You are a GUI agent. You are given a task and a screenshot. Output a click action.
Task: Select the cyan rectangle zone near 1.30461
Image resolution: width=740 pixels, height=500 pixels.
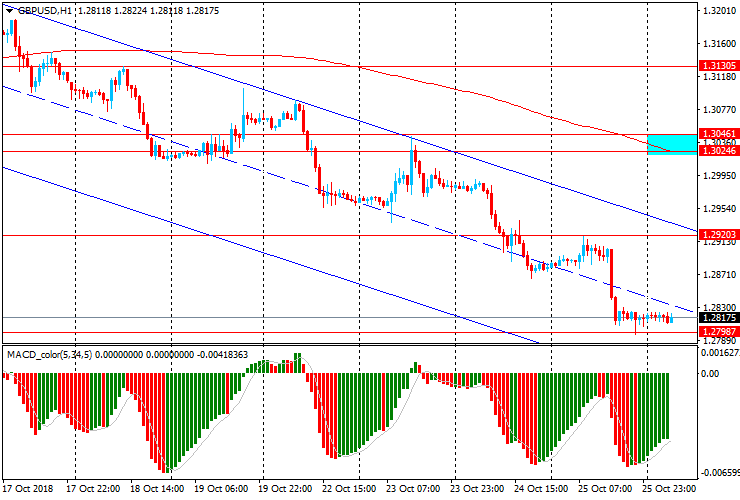point(672,144)
